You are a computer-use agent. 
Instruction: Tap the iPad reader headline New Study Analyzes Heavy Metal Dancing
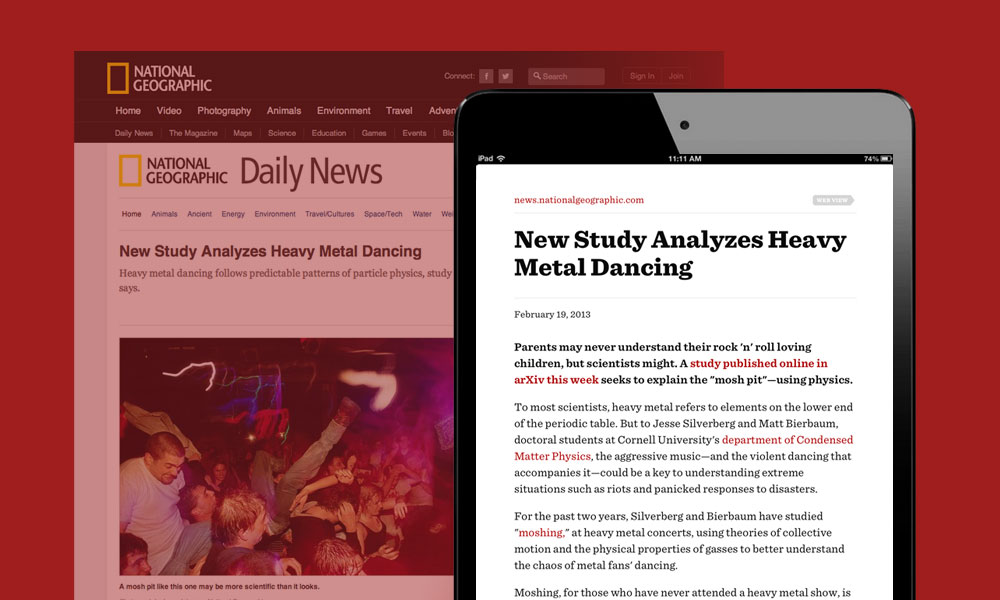pos(680,253)
